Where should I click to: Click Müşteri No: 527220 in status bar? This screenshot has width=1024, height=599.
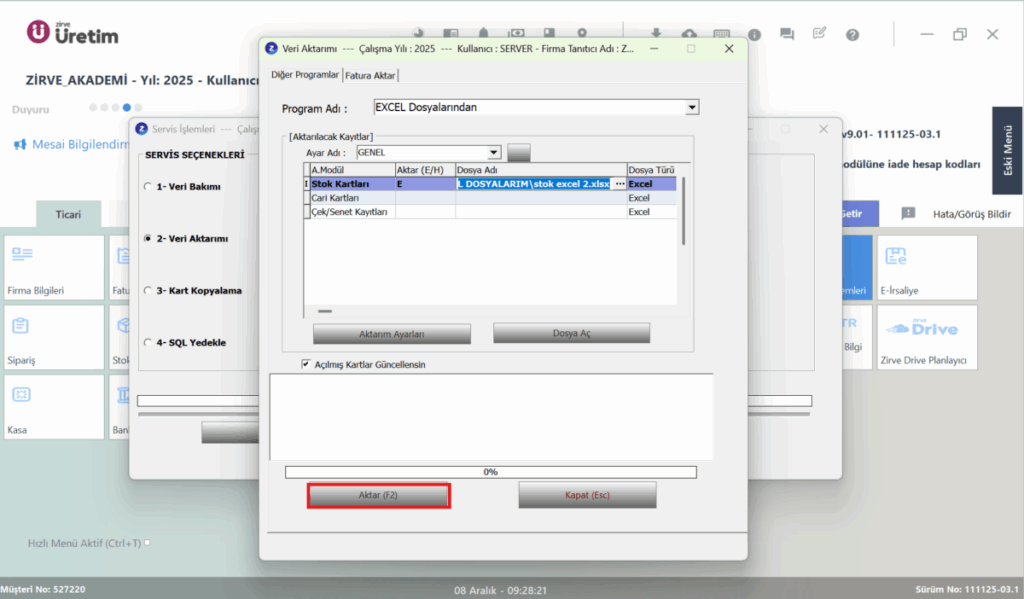pos(43,589)
